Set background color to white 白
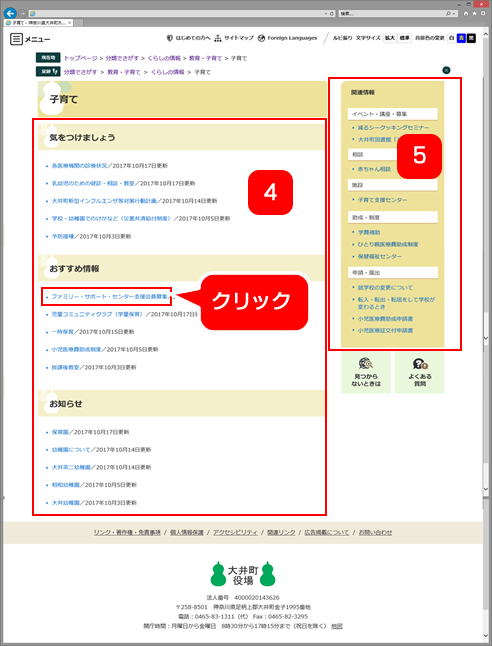Screen dimensions: 492x646 (x=452, y=38)
